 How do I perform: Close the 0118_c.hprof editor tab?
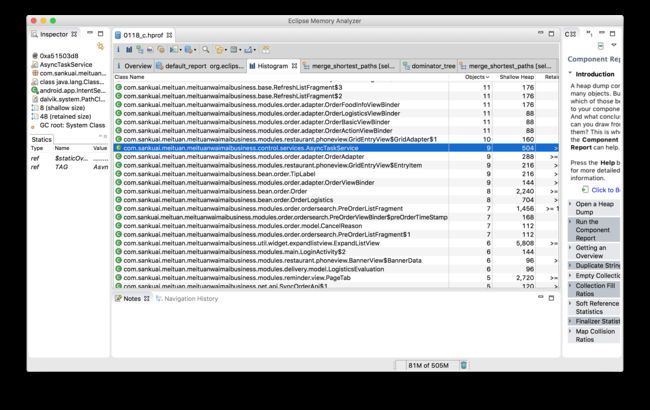point(169,35)
